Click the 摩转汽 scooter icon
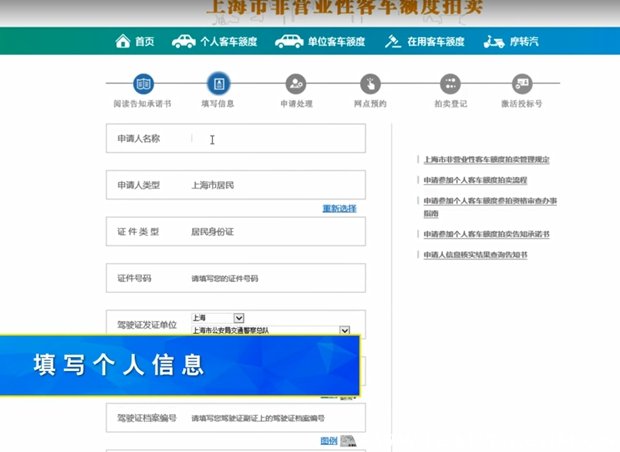The image size is (620, 452). pos(494,41)
